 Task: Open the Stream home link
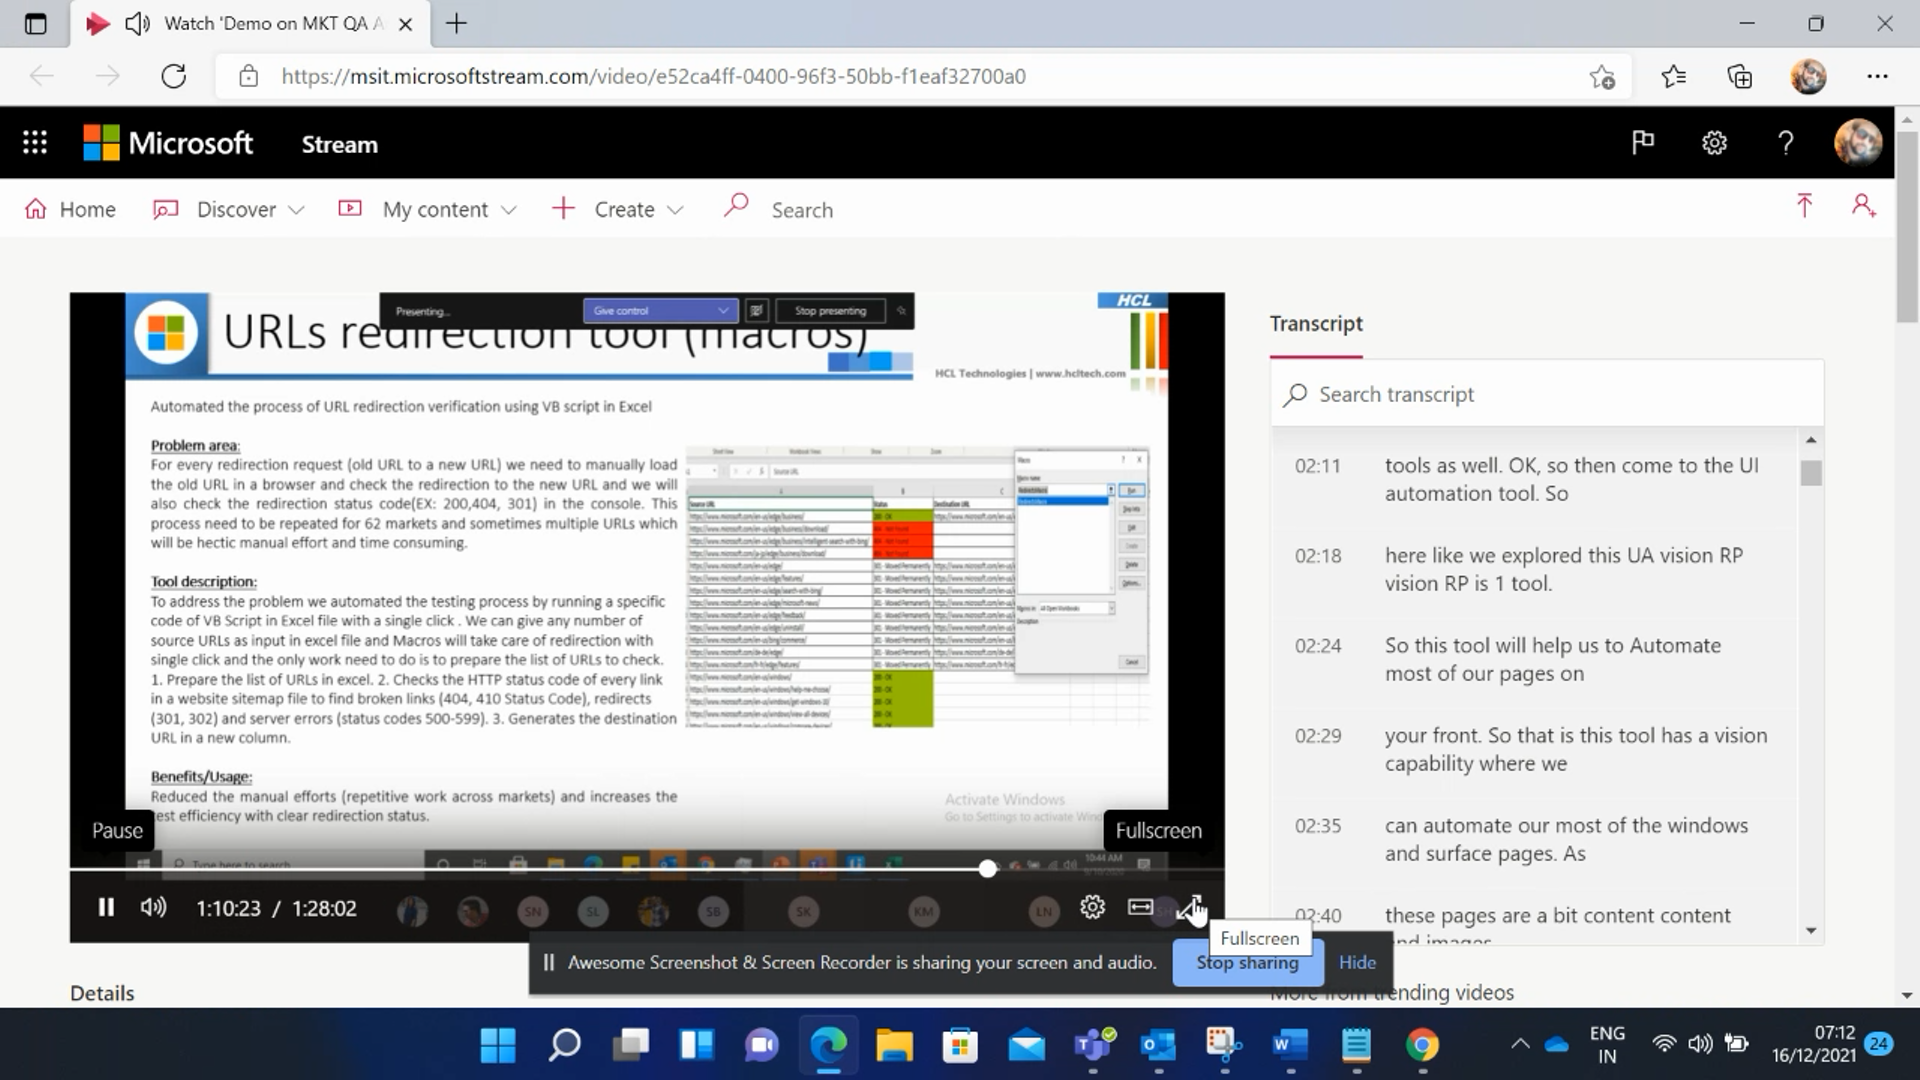(340, 144)
